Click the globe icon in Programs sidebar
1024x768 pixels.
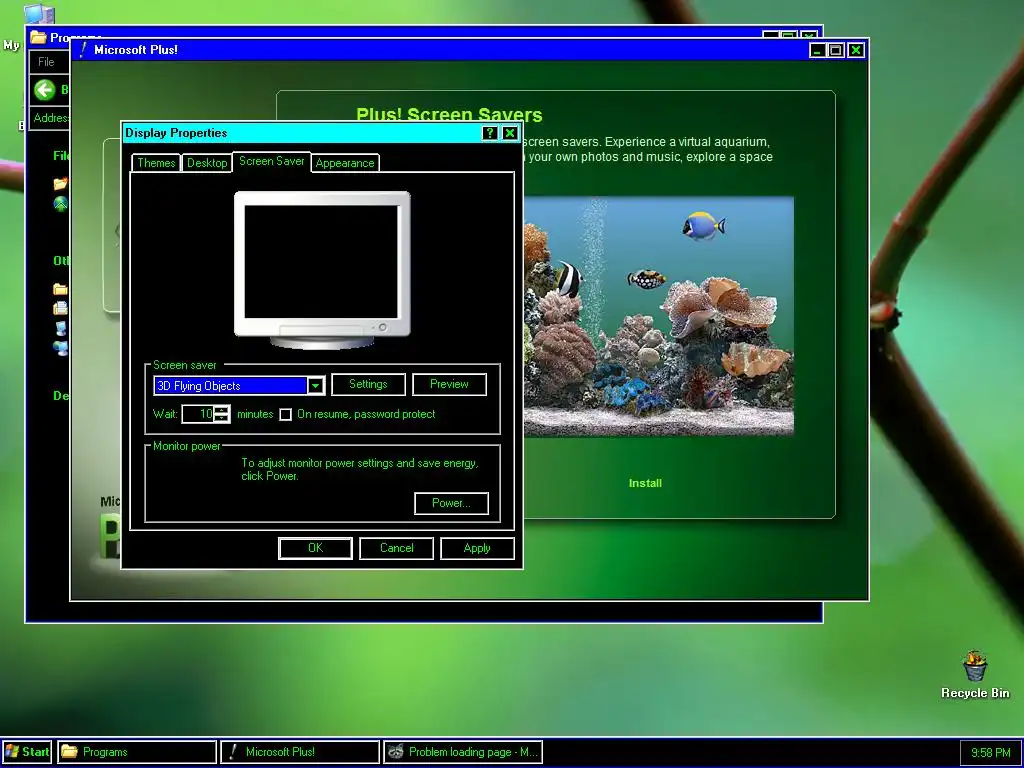[x=60, y=204]
